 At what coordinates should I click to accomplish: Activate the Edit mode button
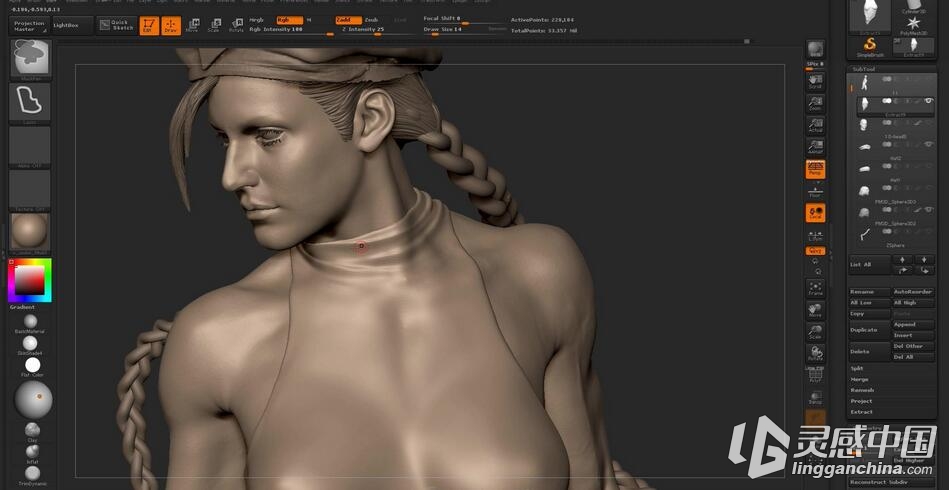point(149,25)
